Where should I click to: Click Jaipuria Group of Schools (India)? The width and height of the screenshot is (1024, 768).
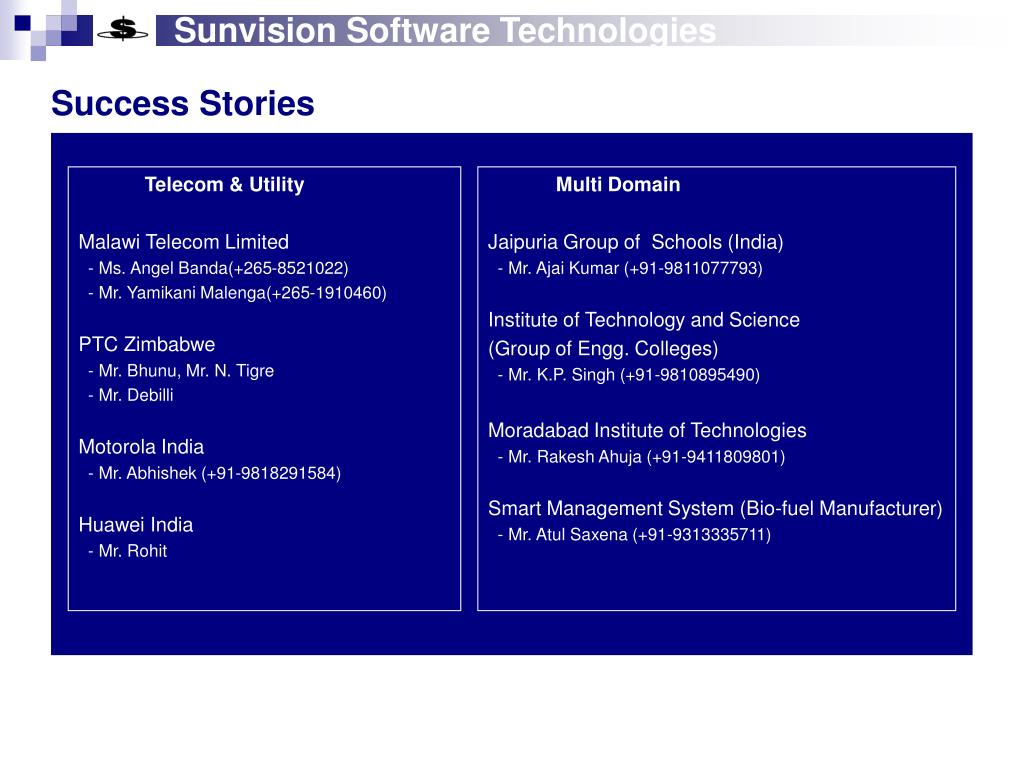tap(635, 242)
